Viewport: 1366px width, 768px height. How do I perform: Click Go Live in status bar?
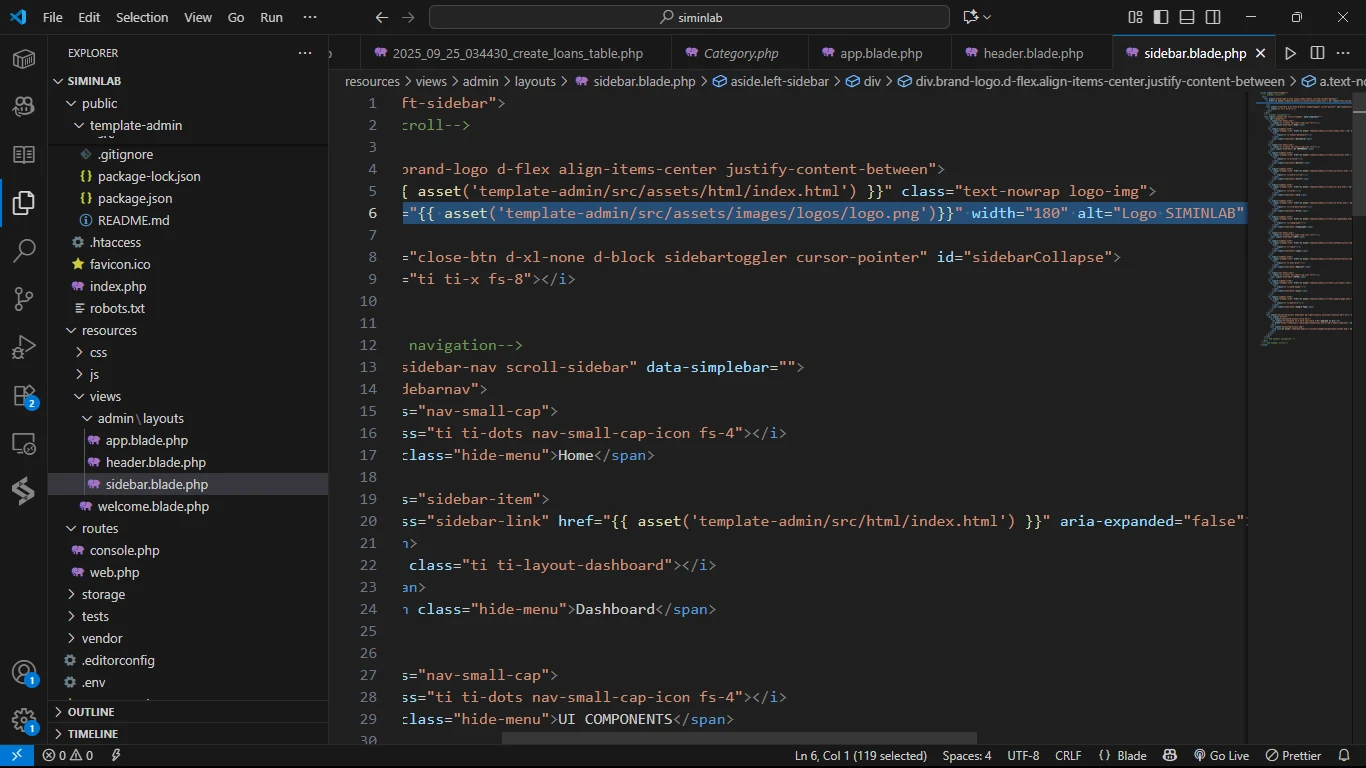[1221, 756]
